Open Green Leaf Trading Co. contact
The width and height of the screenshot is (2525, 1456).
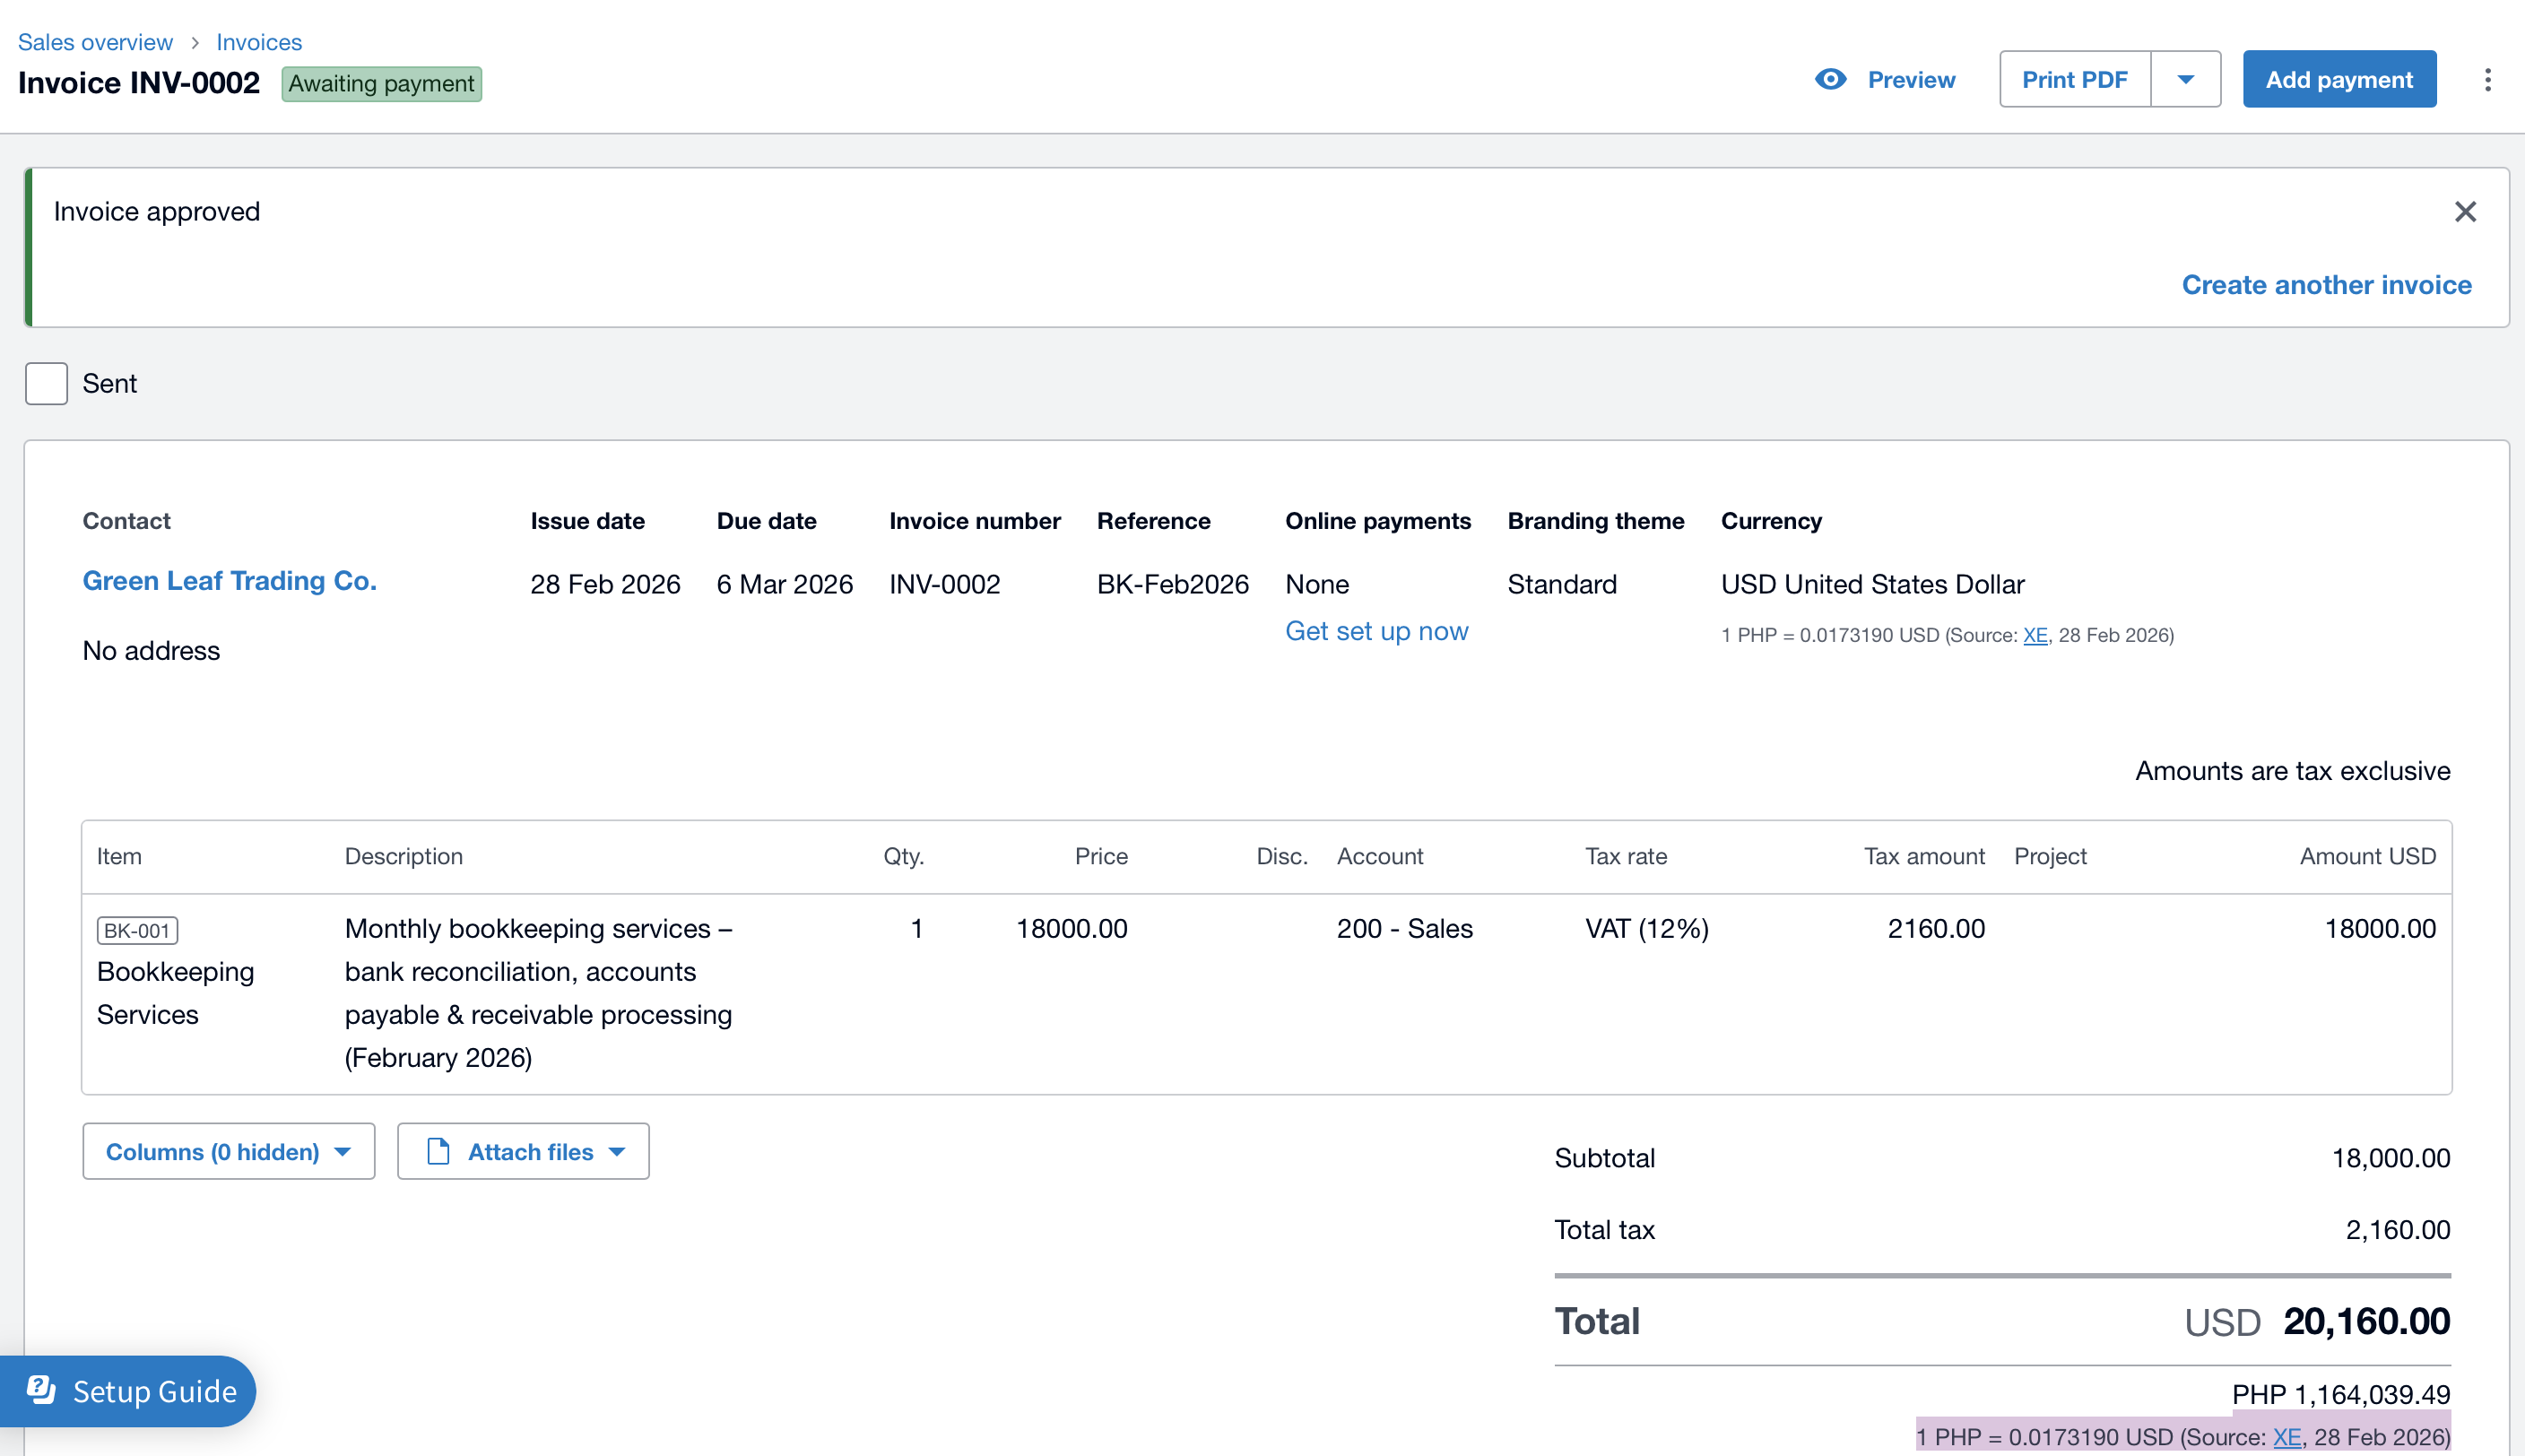click(x=229, y=581)
